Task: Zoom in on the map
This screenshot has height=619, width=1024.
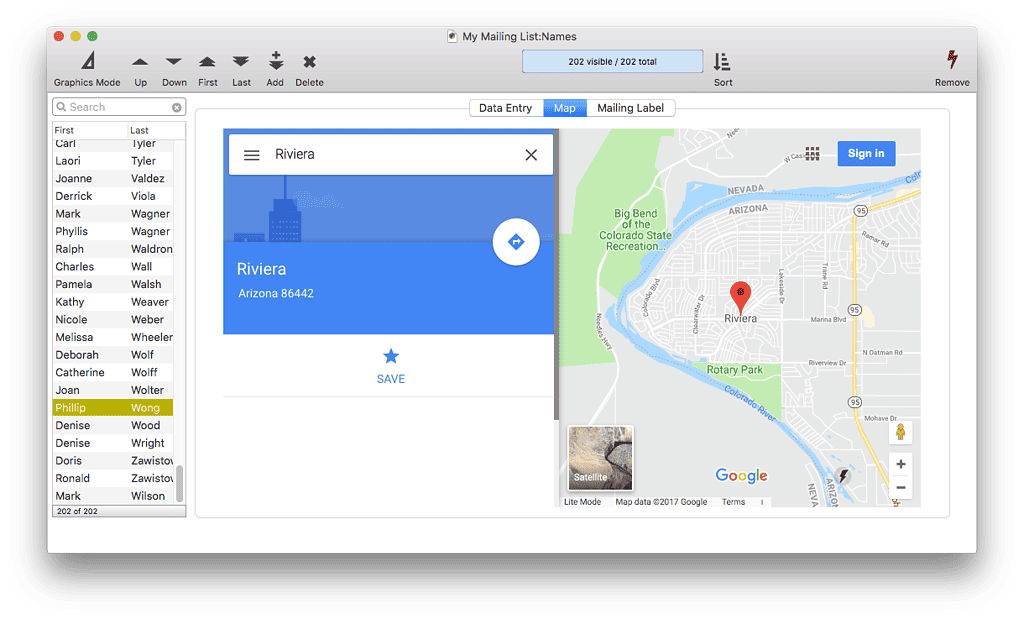Action: coord(900,464)
